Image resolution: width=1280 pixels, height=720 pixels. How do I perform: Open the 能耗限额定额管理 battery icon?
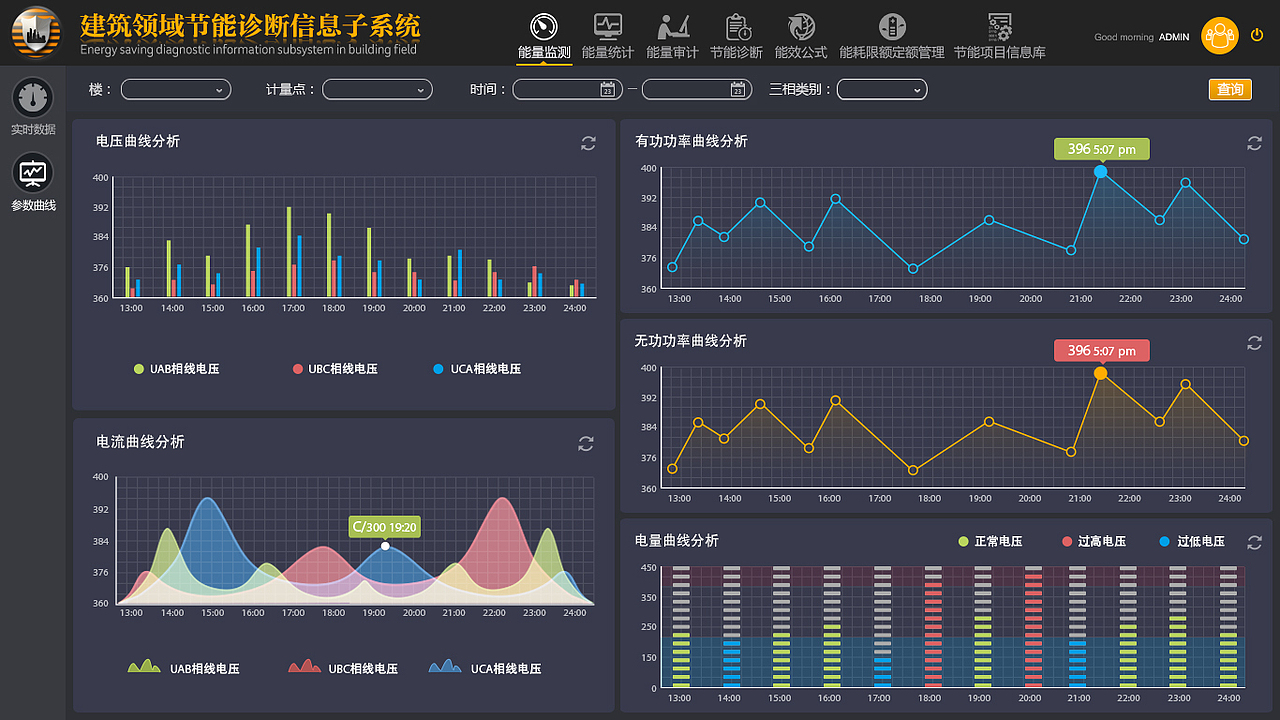click(892, 27)
